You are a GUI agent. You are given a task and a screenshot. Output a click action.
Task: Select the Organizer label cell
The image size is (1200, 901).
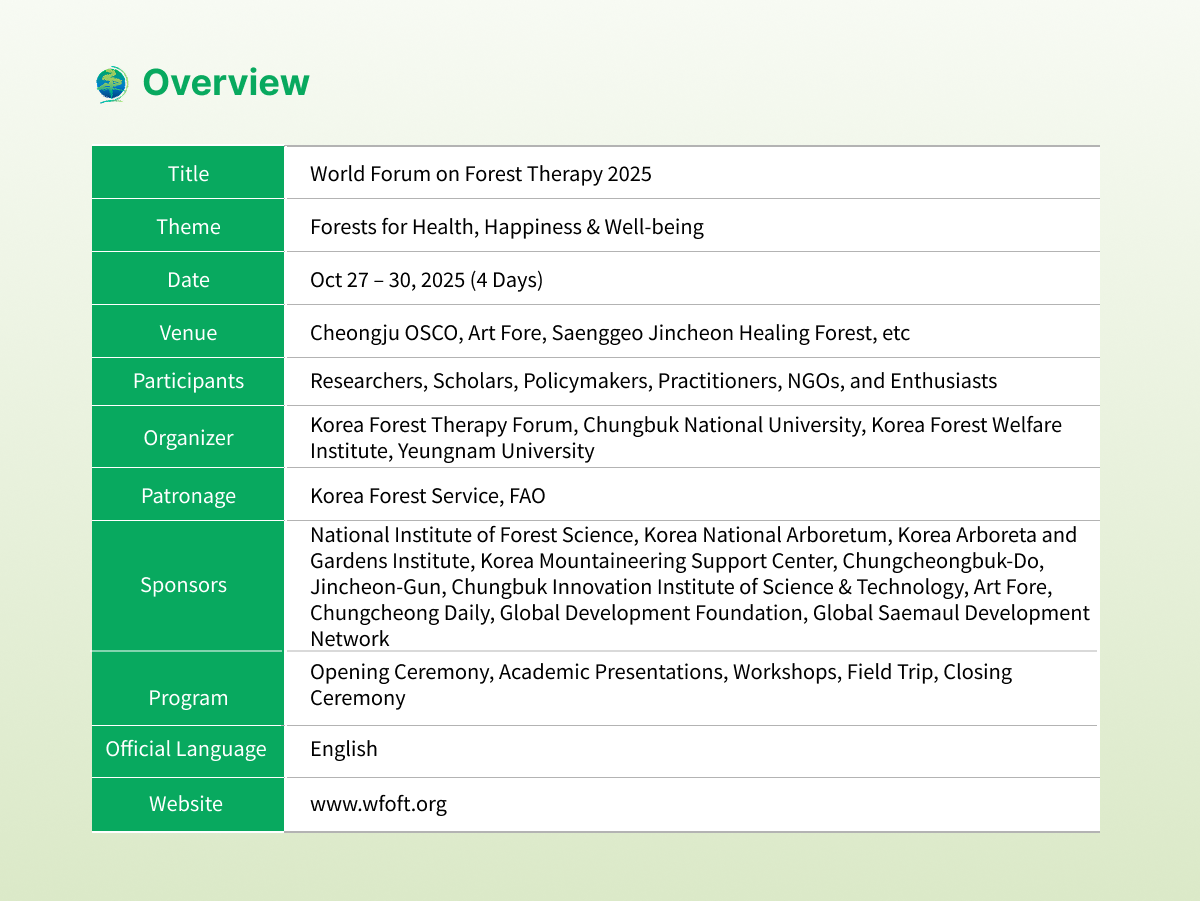[188, 437]
